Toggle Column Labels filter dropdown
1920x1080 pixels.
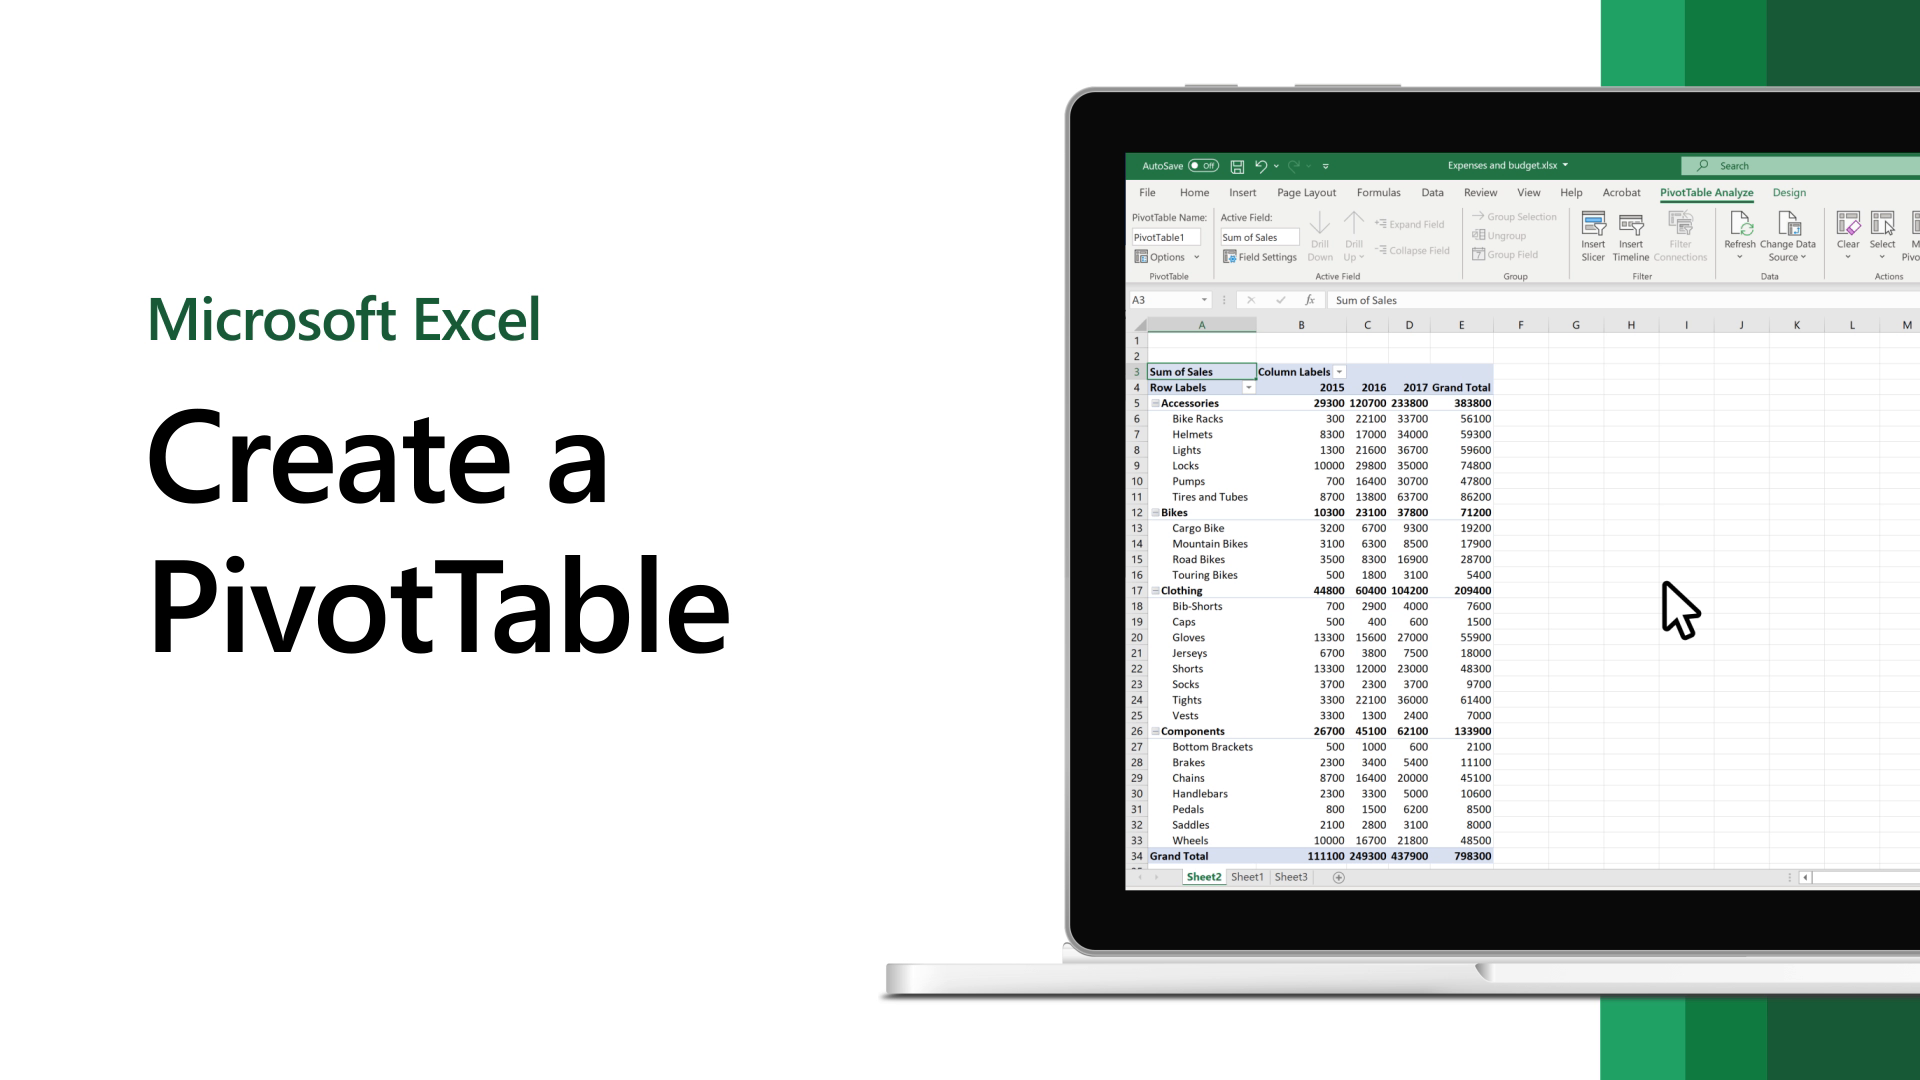(1340, 372)
